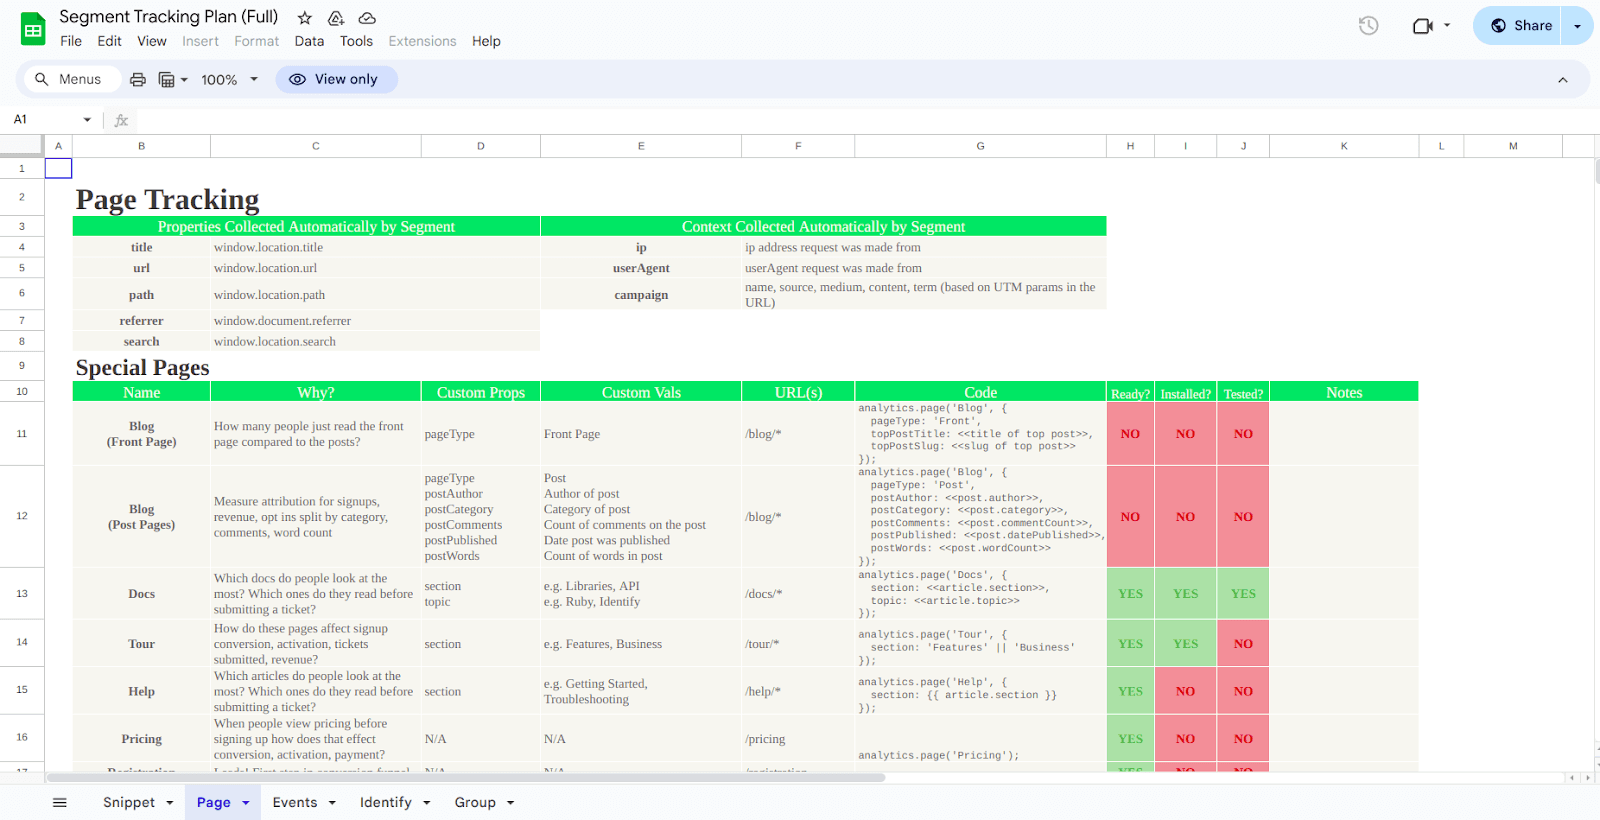
Task: Open the Google Sheets home icon
Action: tap(33, 29)
